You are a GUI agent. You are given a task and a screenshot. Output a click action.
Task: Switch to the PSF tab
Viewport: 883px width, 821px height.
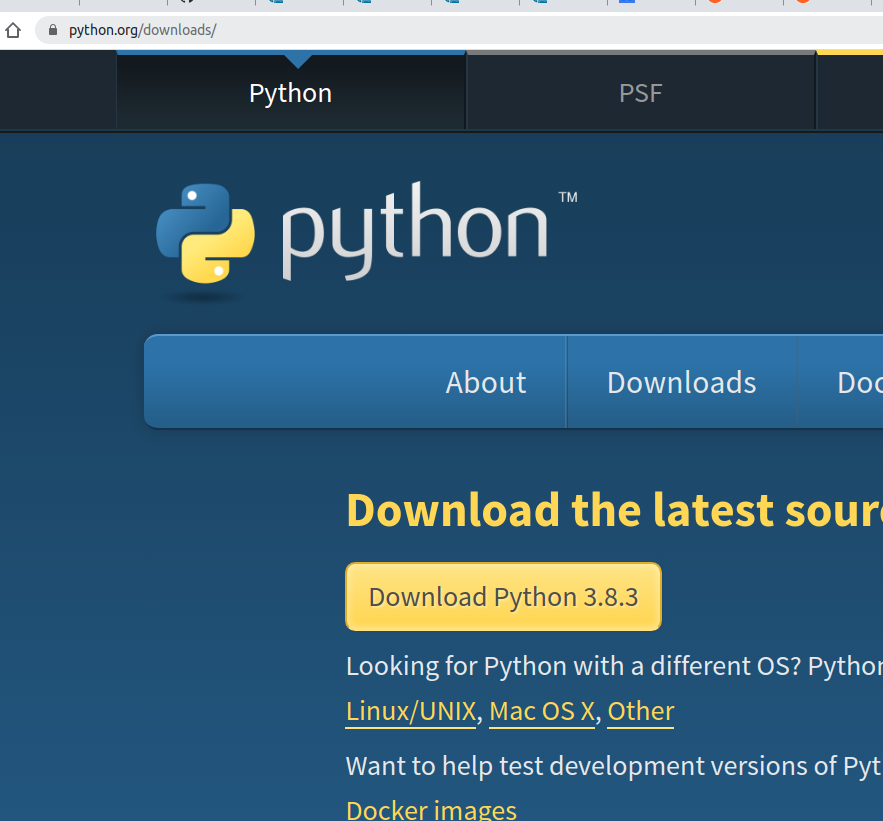point(639,92)
